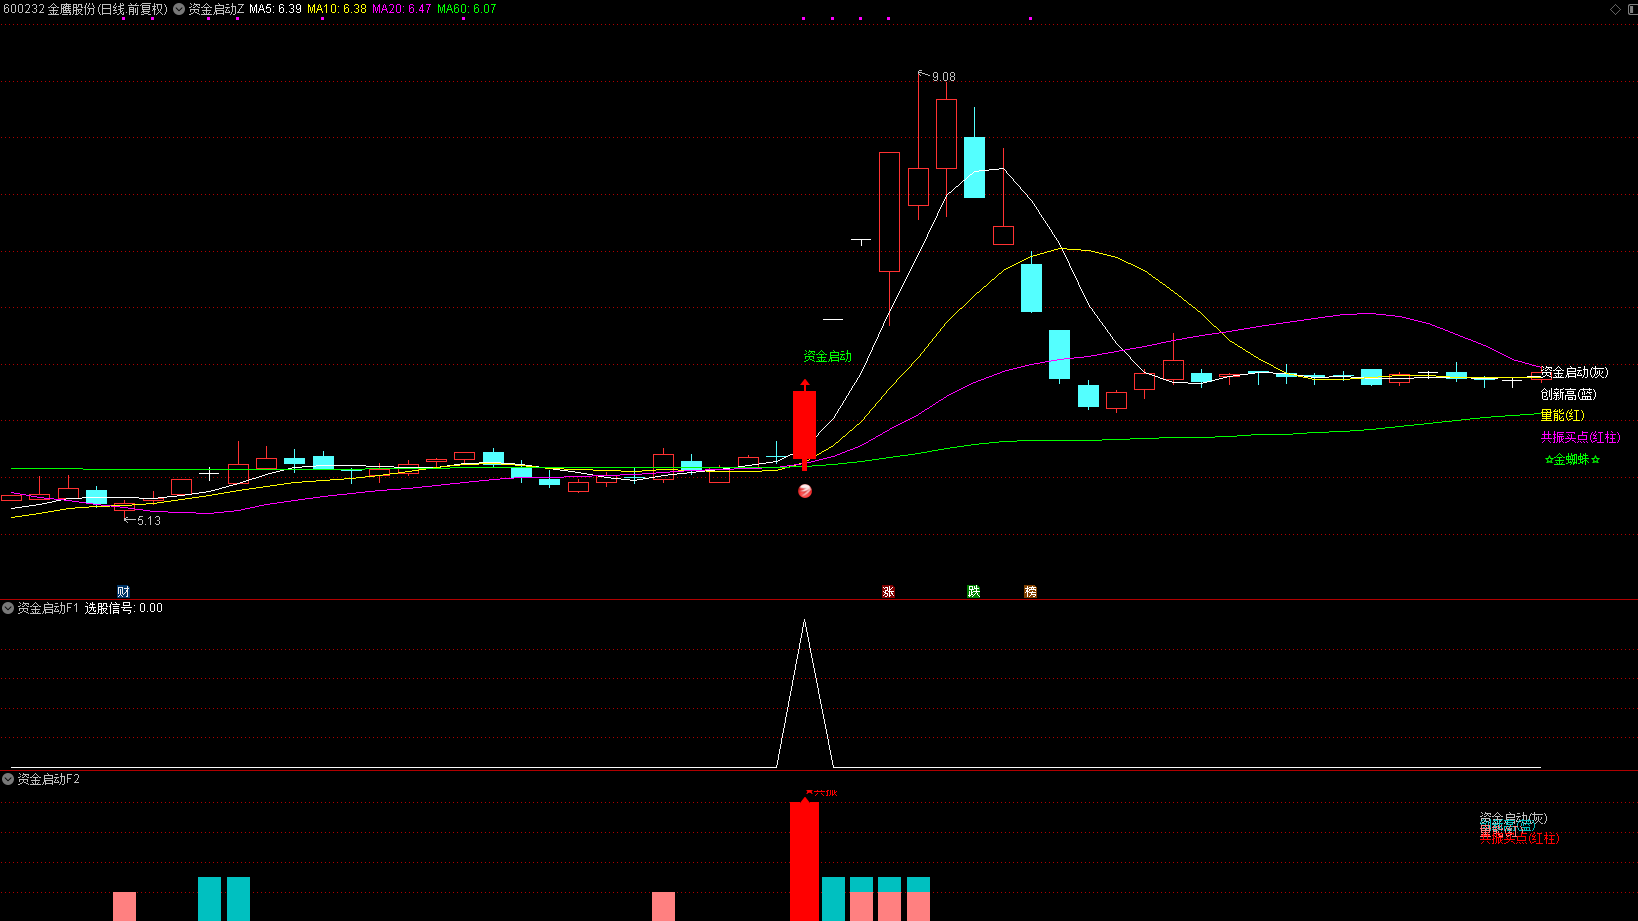Click the diamond icon at top right
Viewport: 1638px width, 921px height.
(x=1615, y=9)
